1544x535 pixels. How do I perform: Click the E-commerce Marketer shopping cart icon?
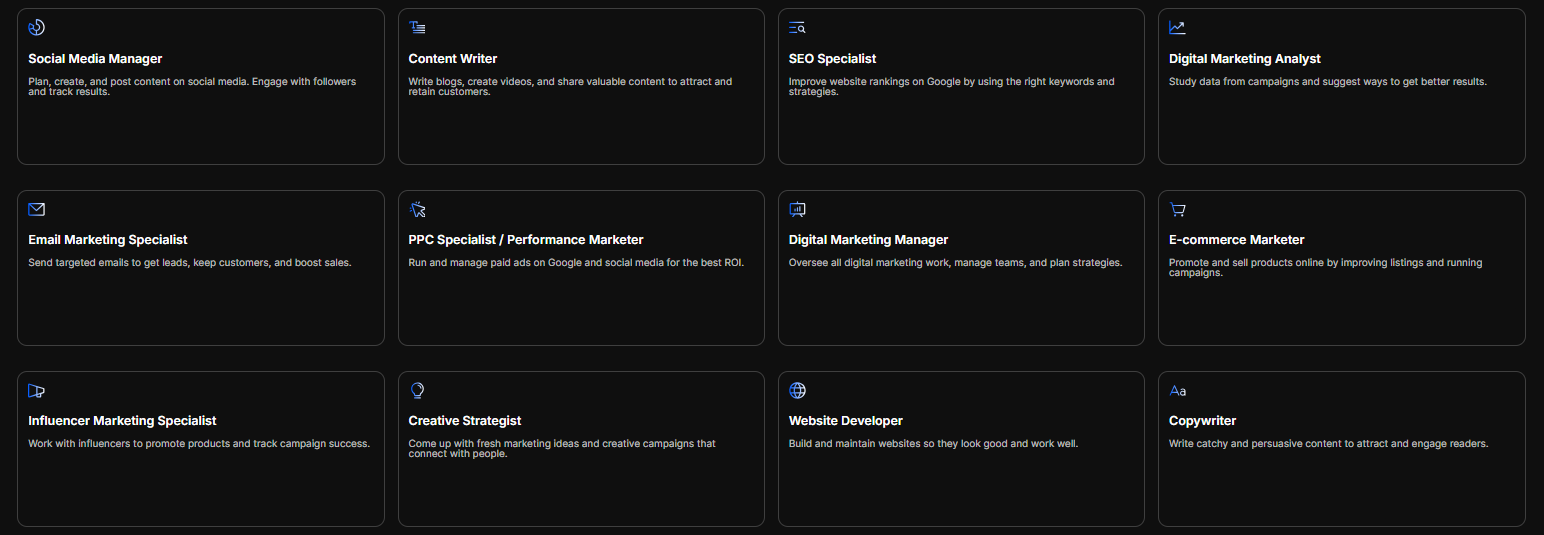(x=1177, y=209)
